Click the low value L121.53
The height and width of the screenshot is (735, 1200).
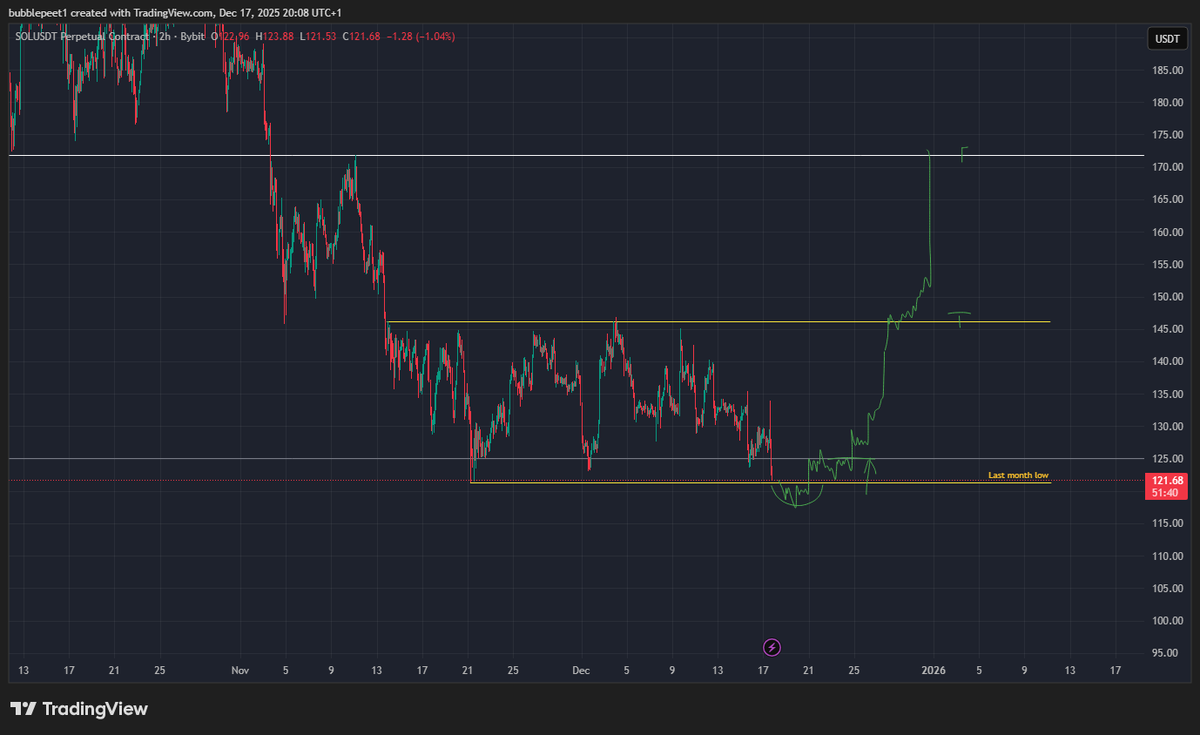[x=319, y=37]
